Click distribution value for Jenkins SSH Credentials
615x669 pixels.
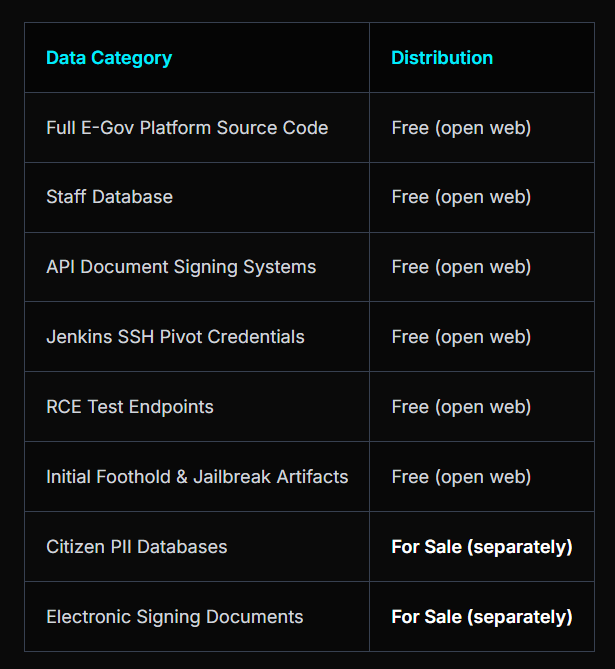pyautogui.click(x=461, y=337)
